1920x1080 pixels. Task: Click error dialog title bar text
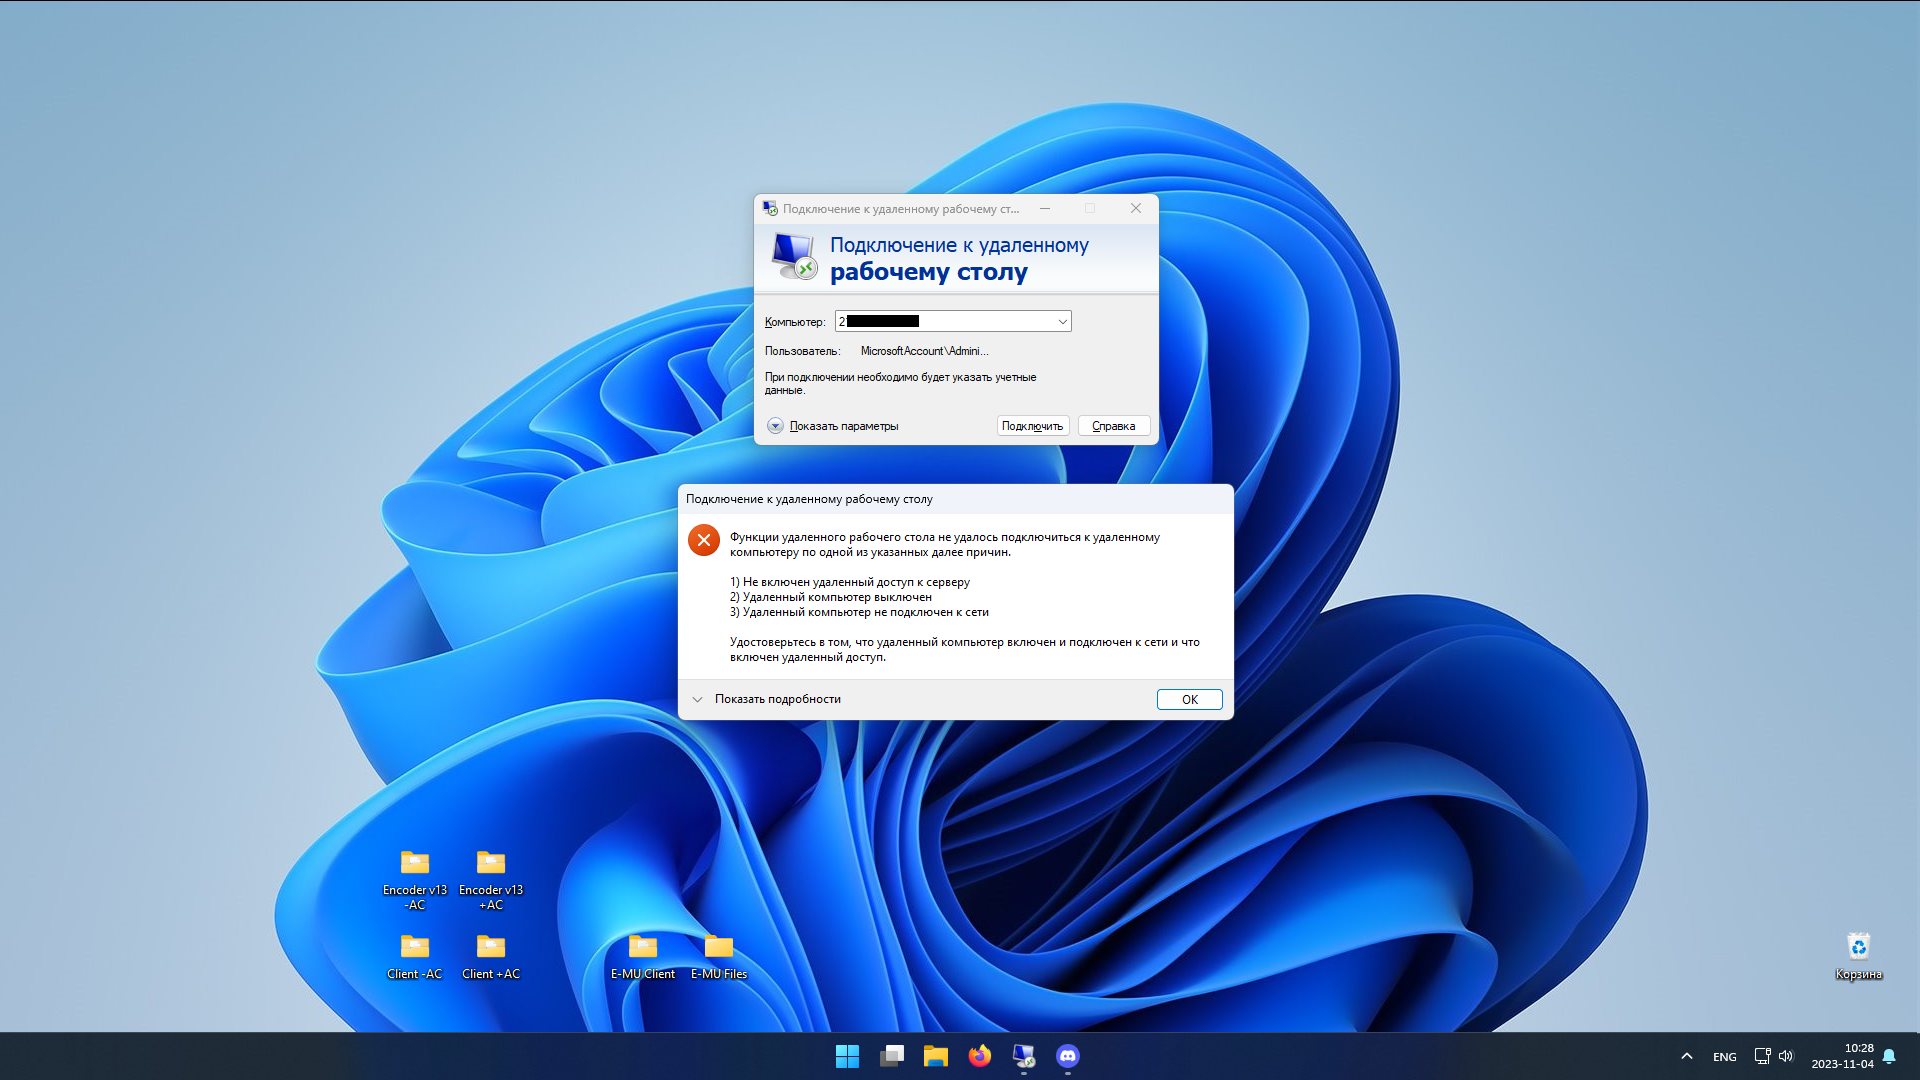coord(809,499)
